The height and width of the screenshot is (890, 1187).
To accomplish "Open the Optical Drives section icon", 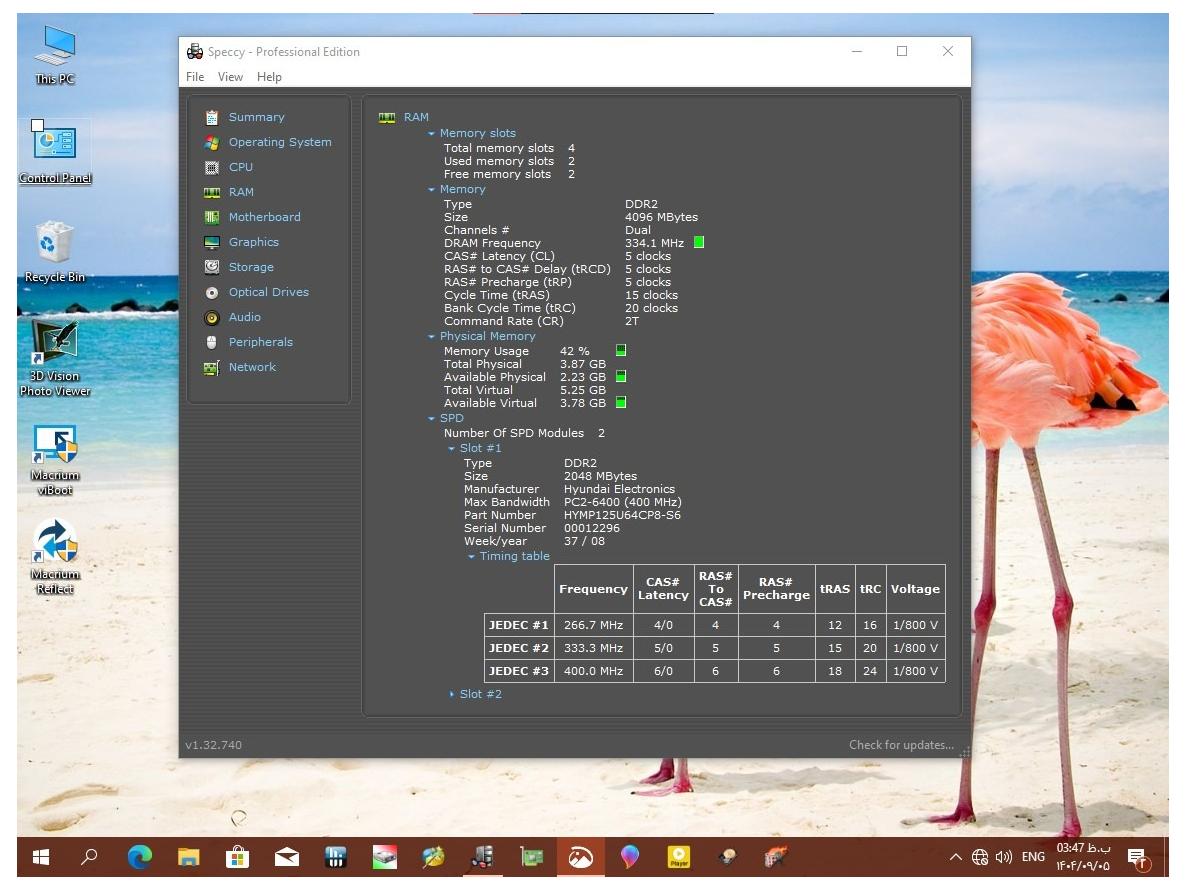I will (211, 292).
